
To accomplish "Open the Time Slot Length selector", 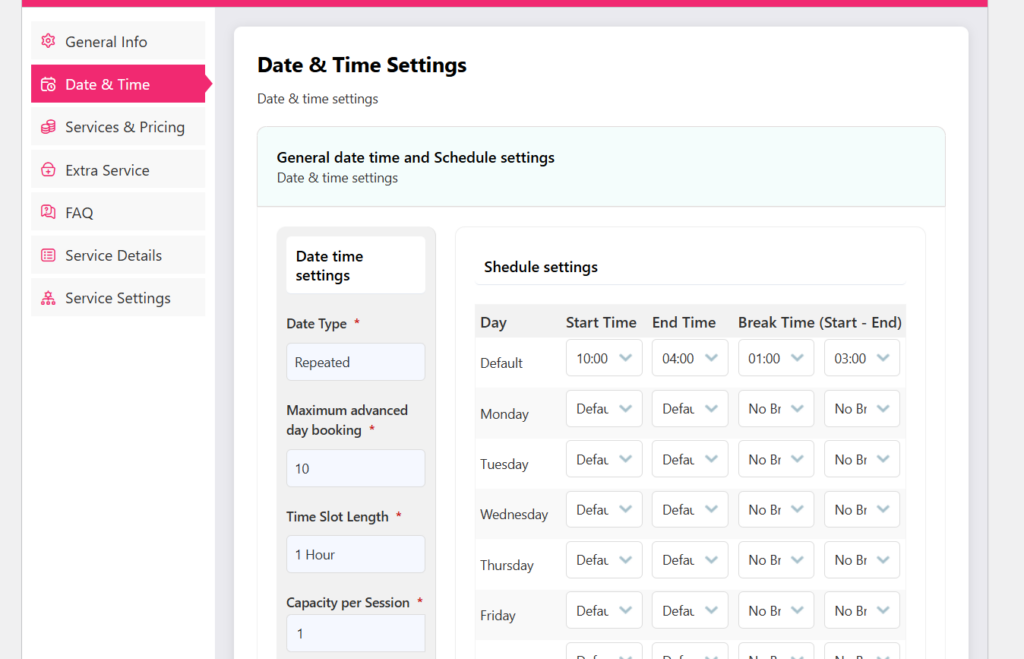I will [x=356, y=555].
